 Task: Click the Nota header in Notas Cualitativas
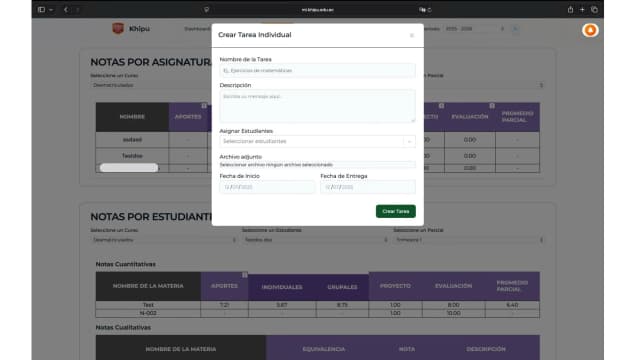pos(407,349)
